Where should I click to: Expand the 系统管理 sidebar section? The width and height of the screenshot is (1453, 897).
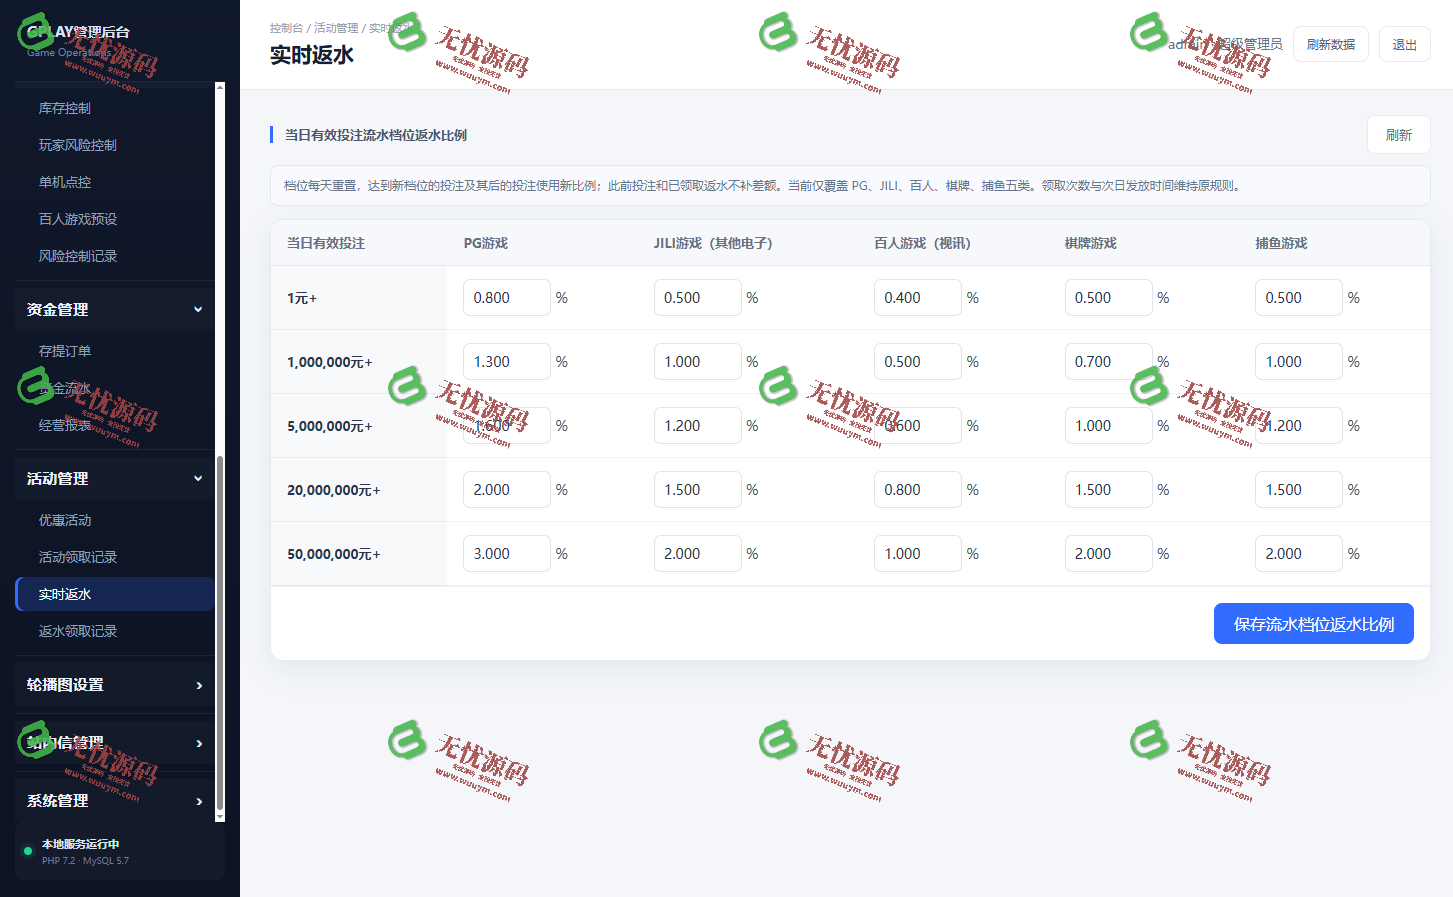pos(115,801)
